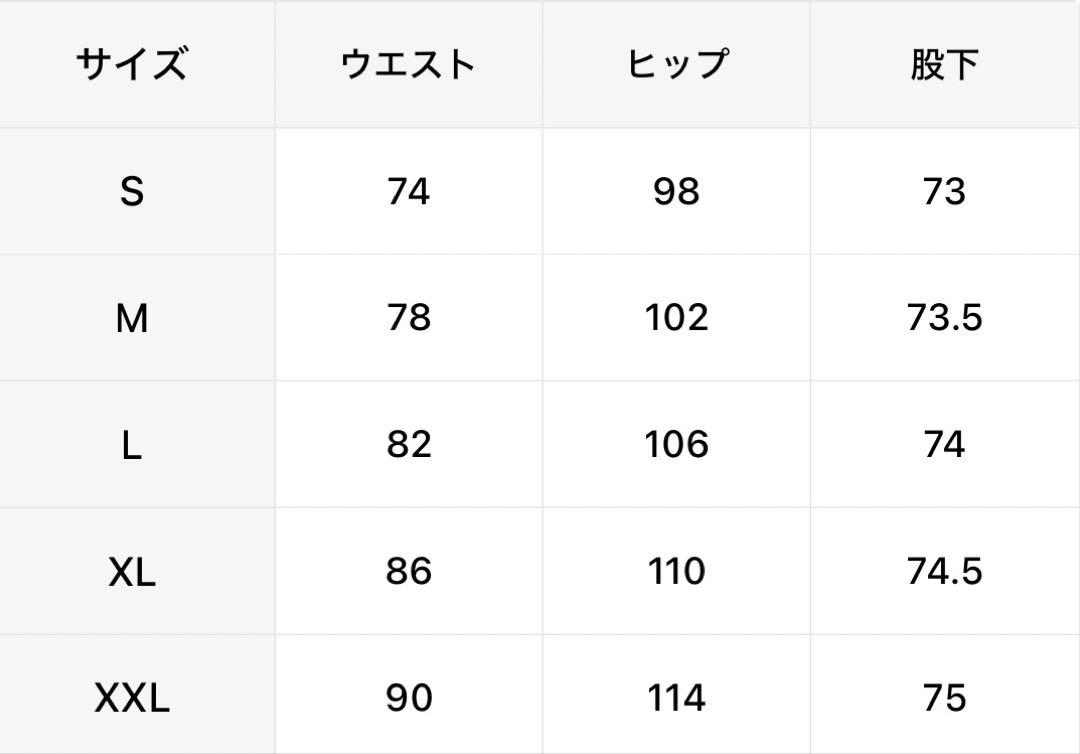Click inseam value 75 for size XXL
Image resolution: width=1080 pixels, height=754 pixels.
944,698
